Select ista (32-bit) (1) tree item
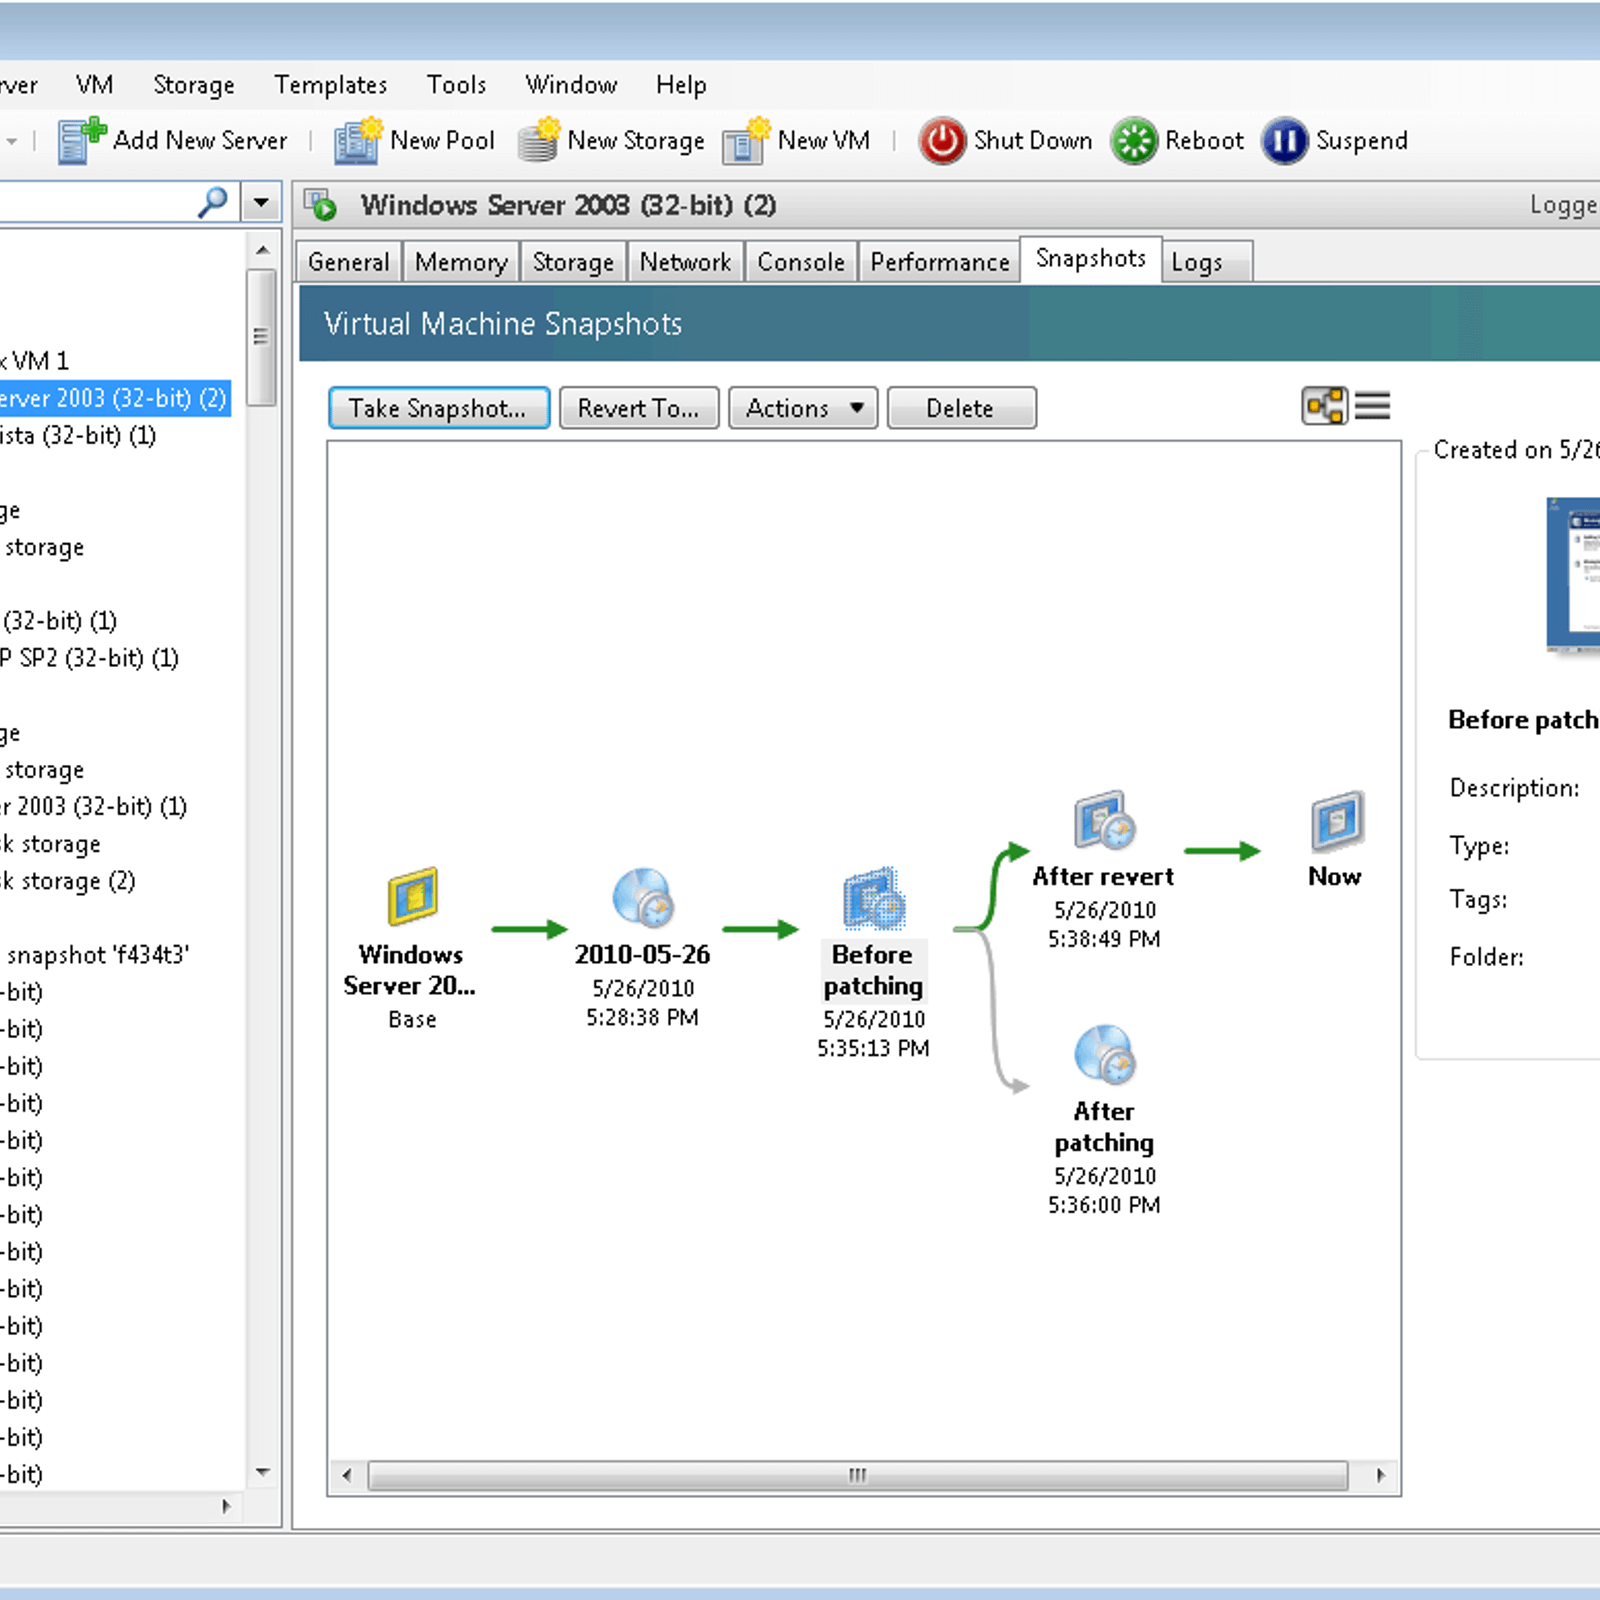 (78, 436)
